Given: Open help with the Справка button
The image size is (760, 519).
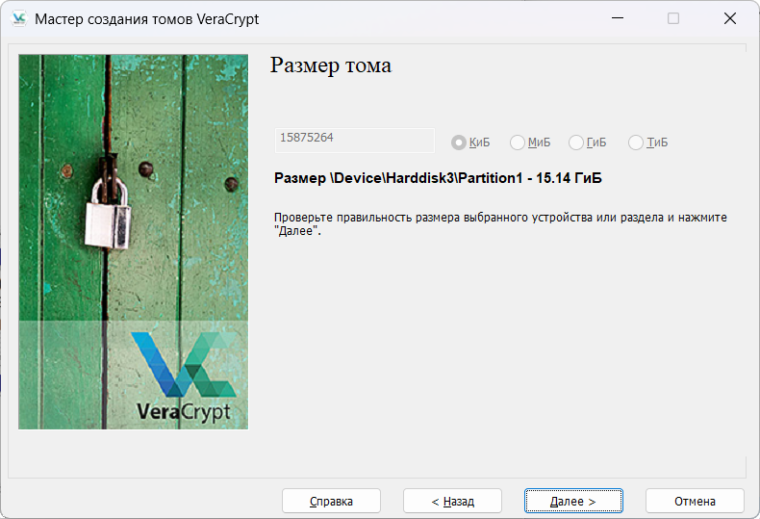Looking at the screenshot, I should tap(331, 501).
